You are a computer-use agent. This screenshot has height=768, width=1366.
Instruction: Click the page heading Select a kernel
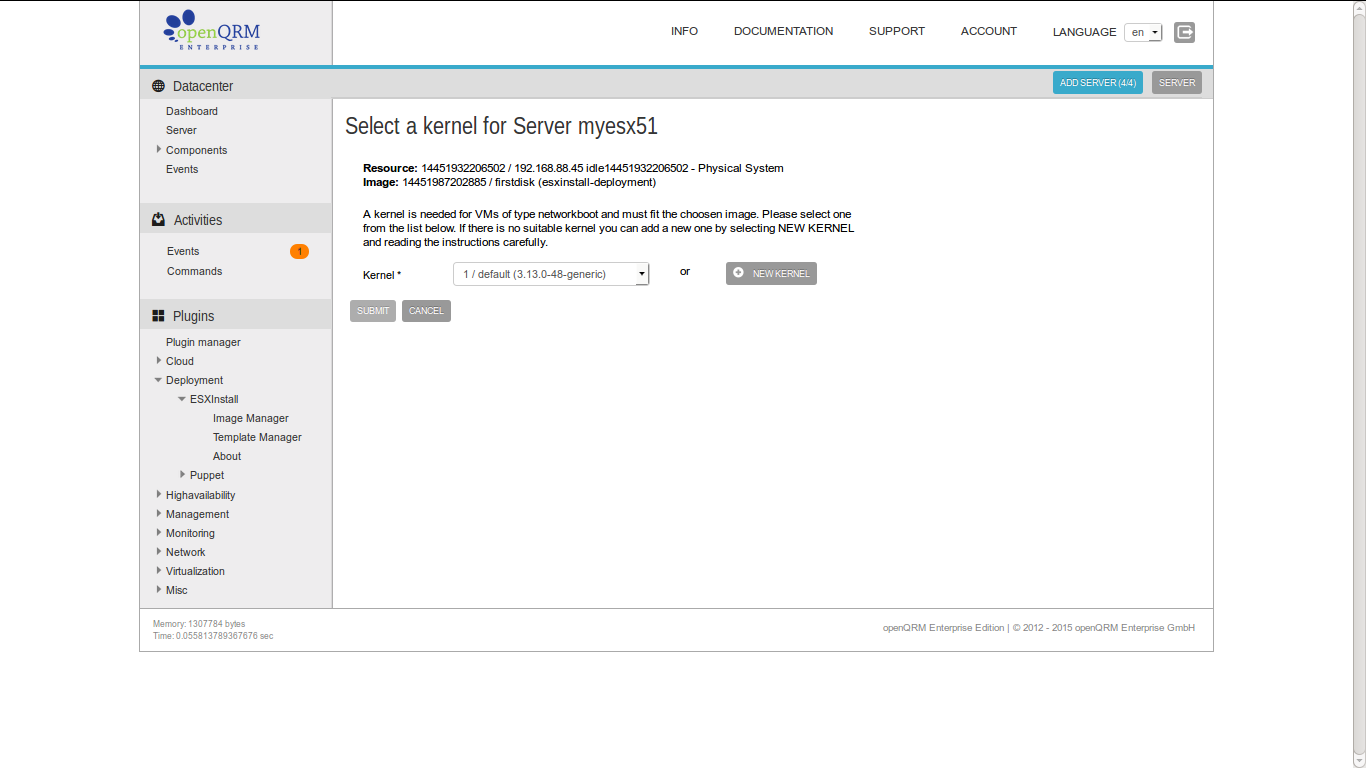501,126
